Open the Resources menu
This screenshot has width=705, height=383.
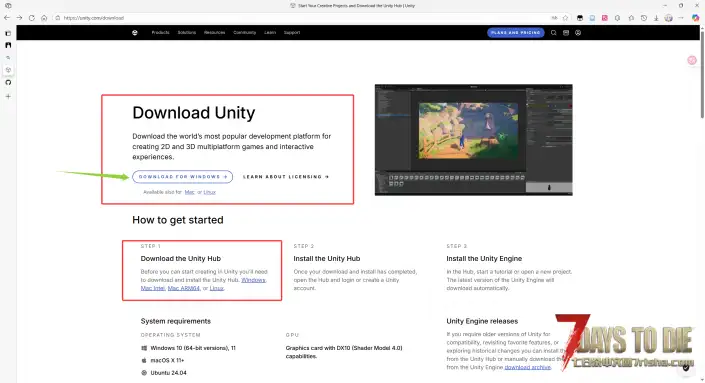click(x=214, y=33)
